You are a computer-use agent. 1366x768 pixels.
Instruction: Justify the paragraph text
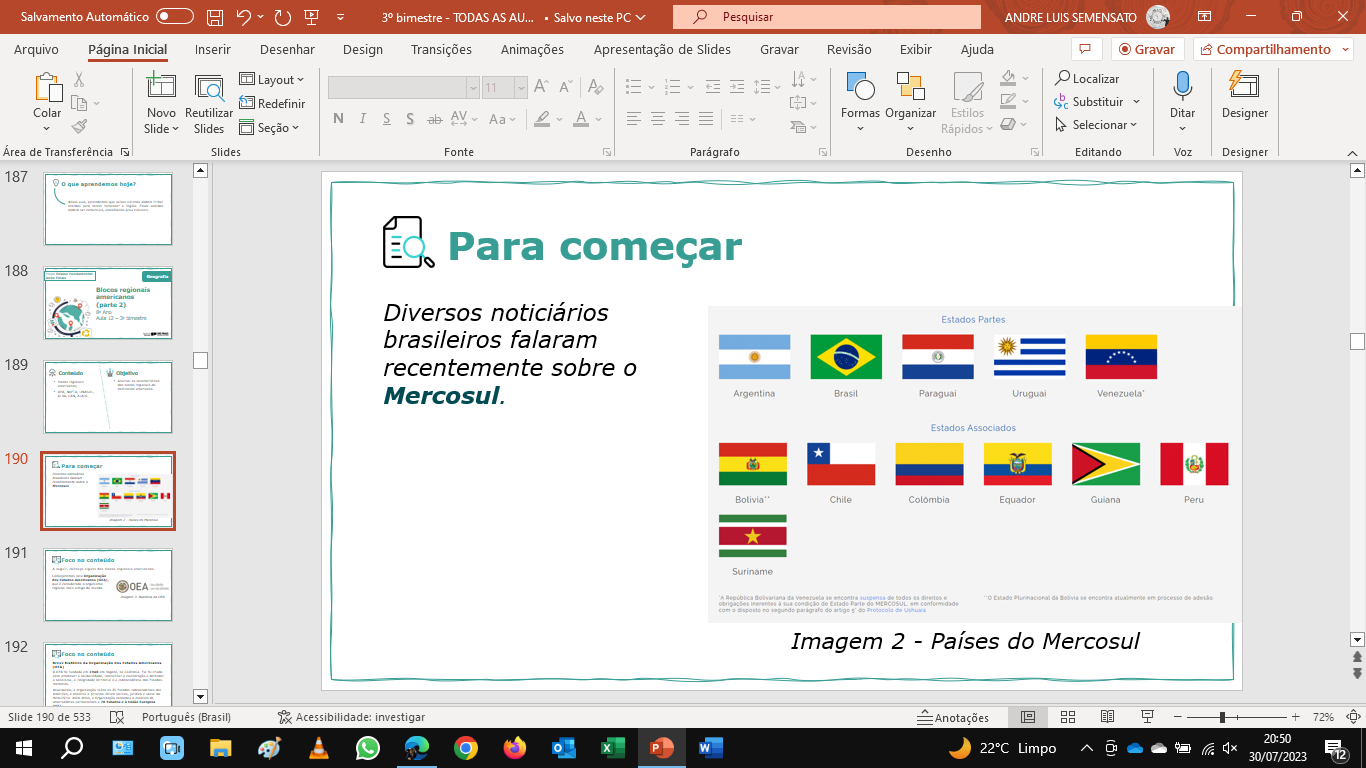(x=705, y=119)
